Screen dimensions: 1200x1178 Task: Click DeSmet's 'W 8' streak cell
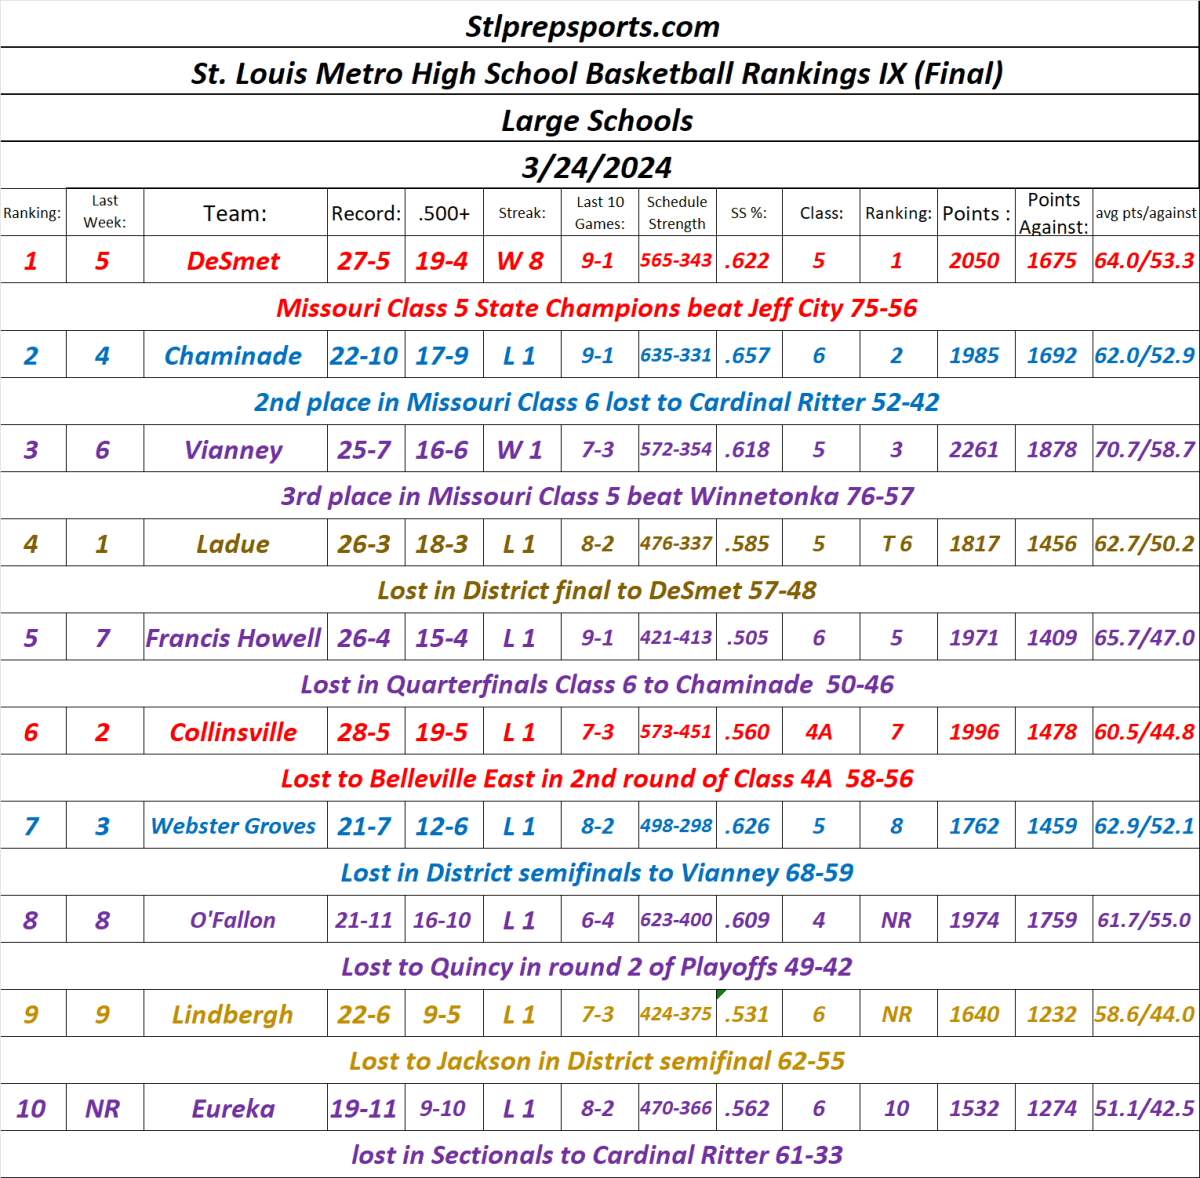(x=520, y=261)
